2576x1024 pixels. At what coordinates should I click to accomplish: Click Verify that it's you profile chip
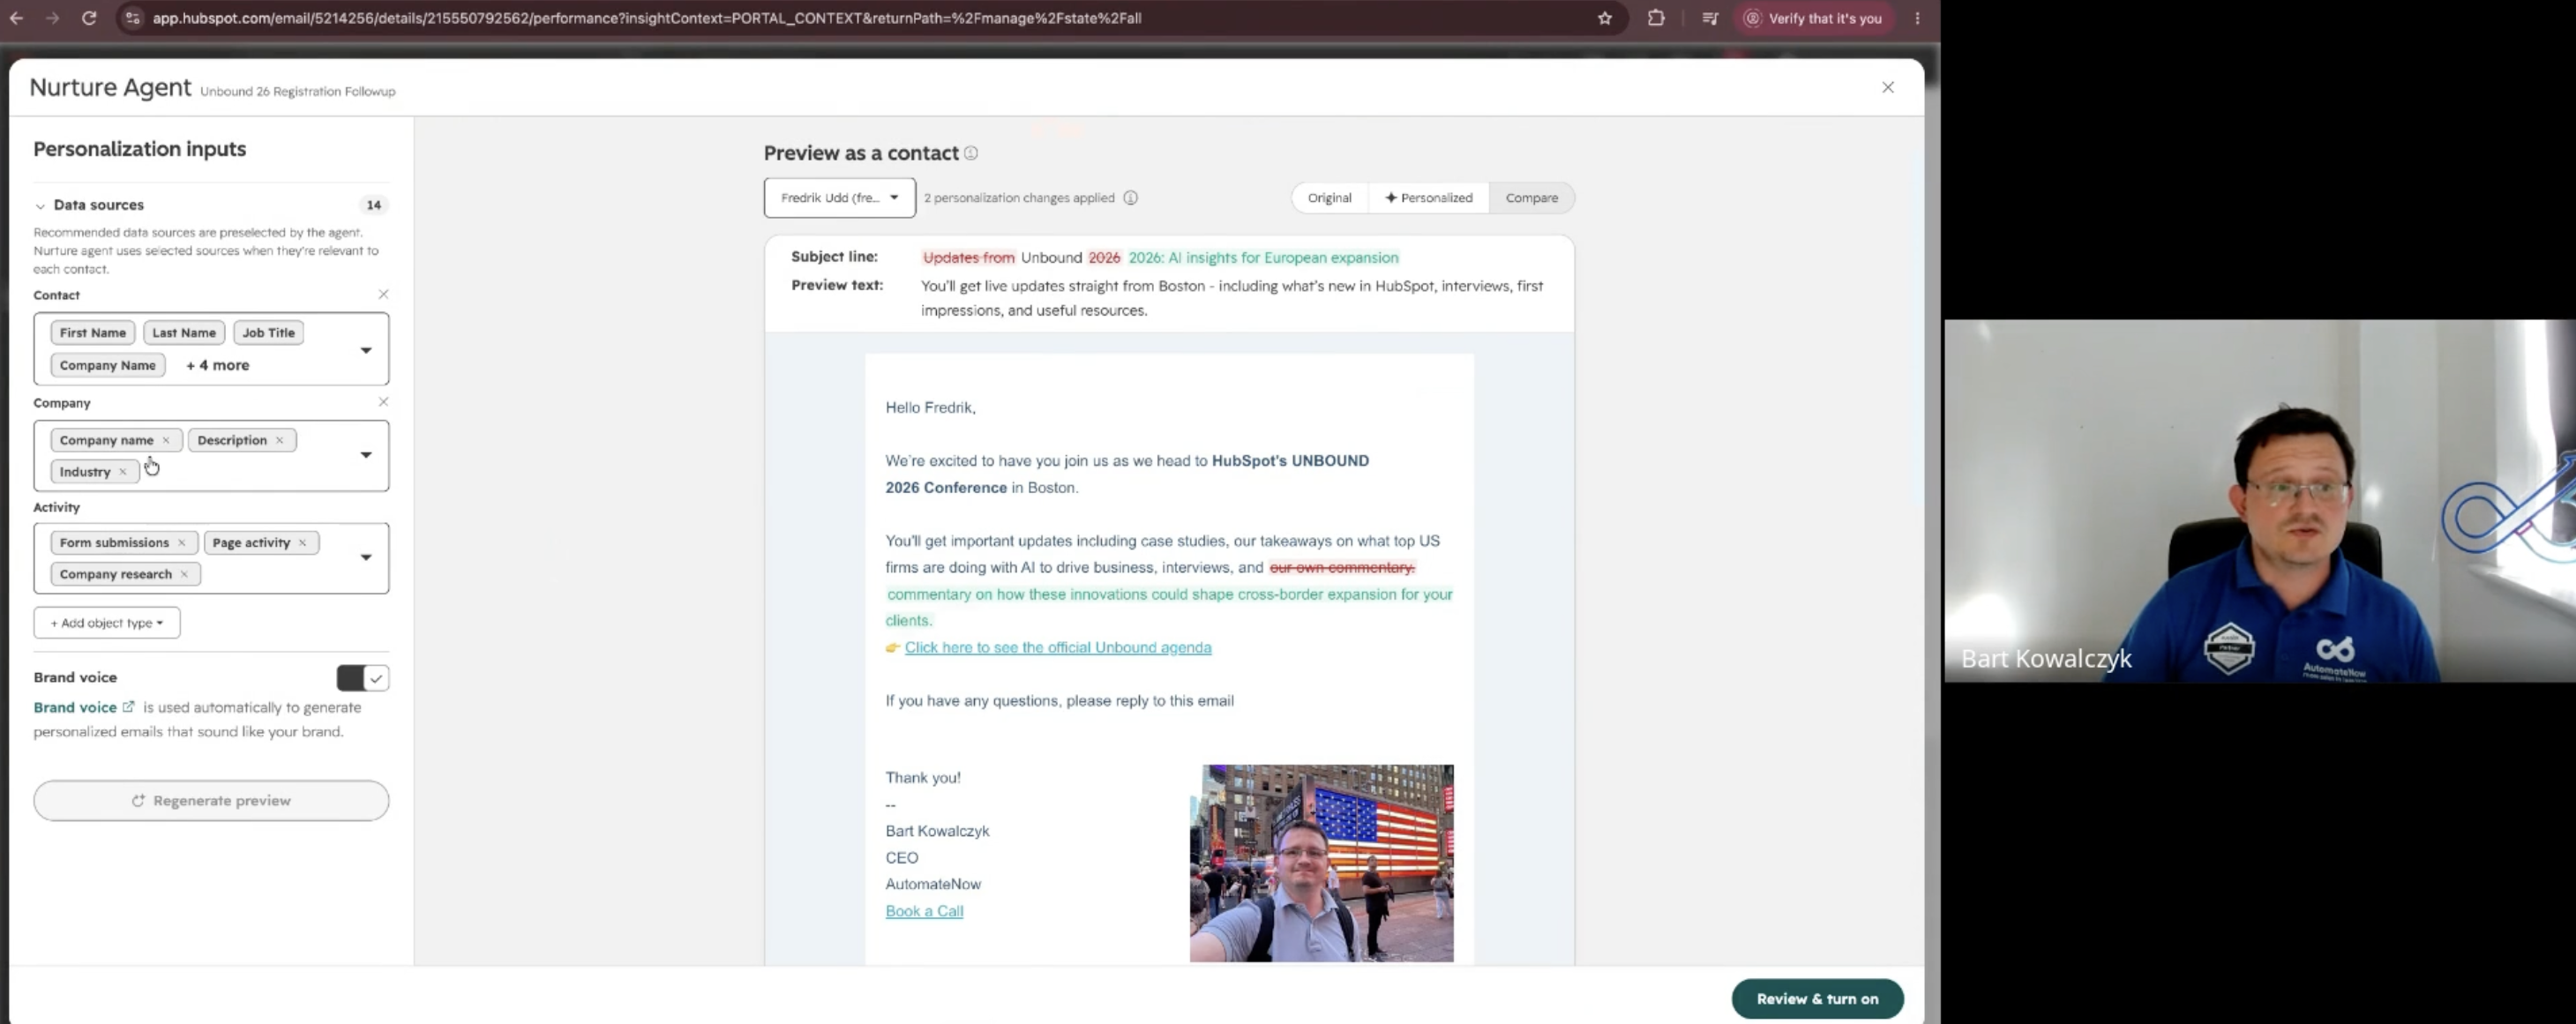point(1813,18)
